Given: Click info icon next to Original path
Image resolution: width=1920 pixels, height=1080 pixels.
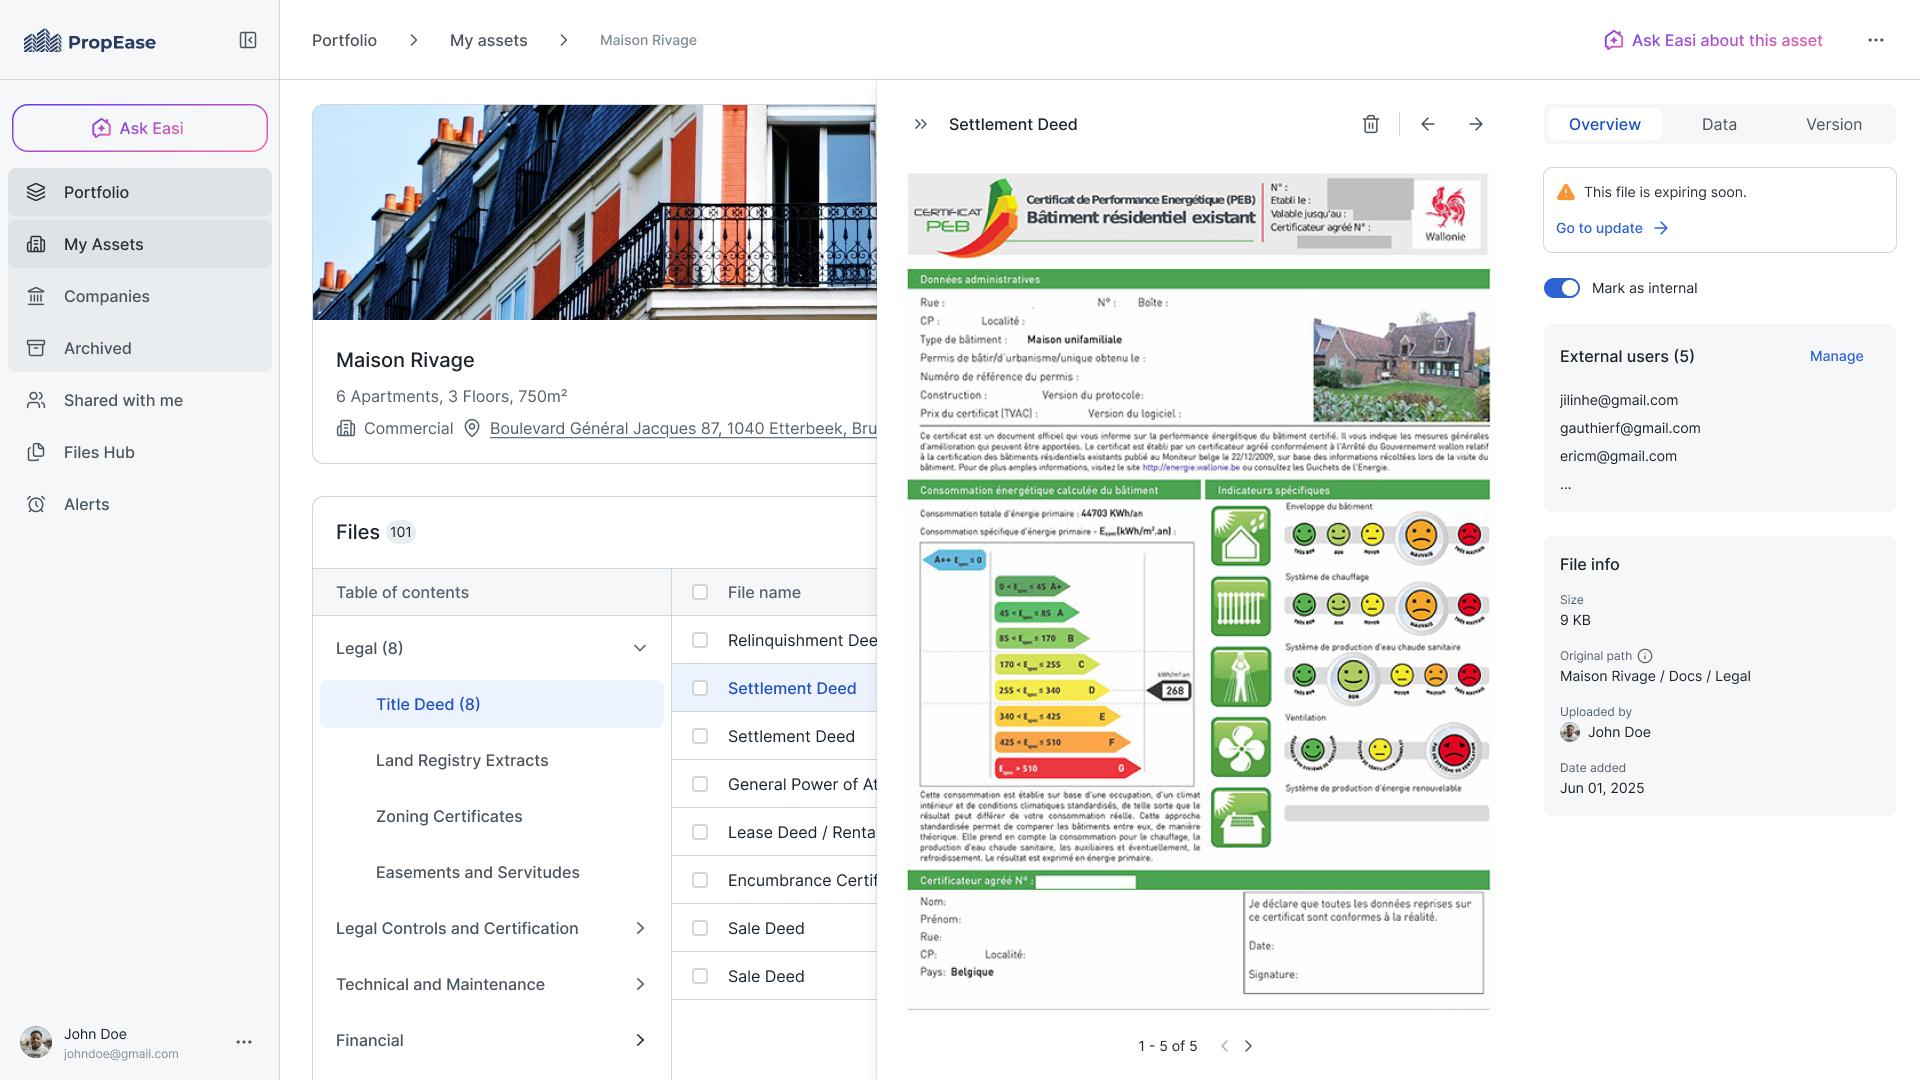Looking at the screenshot, I should point(1645,656).
